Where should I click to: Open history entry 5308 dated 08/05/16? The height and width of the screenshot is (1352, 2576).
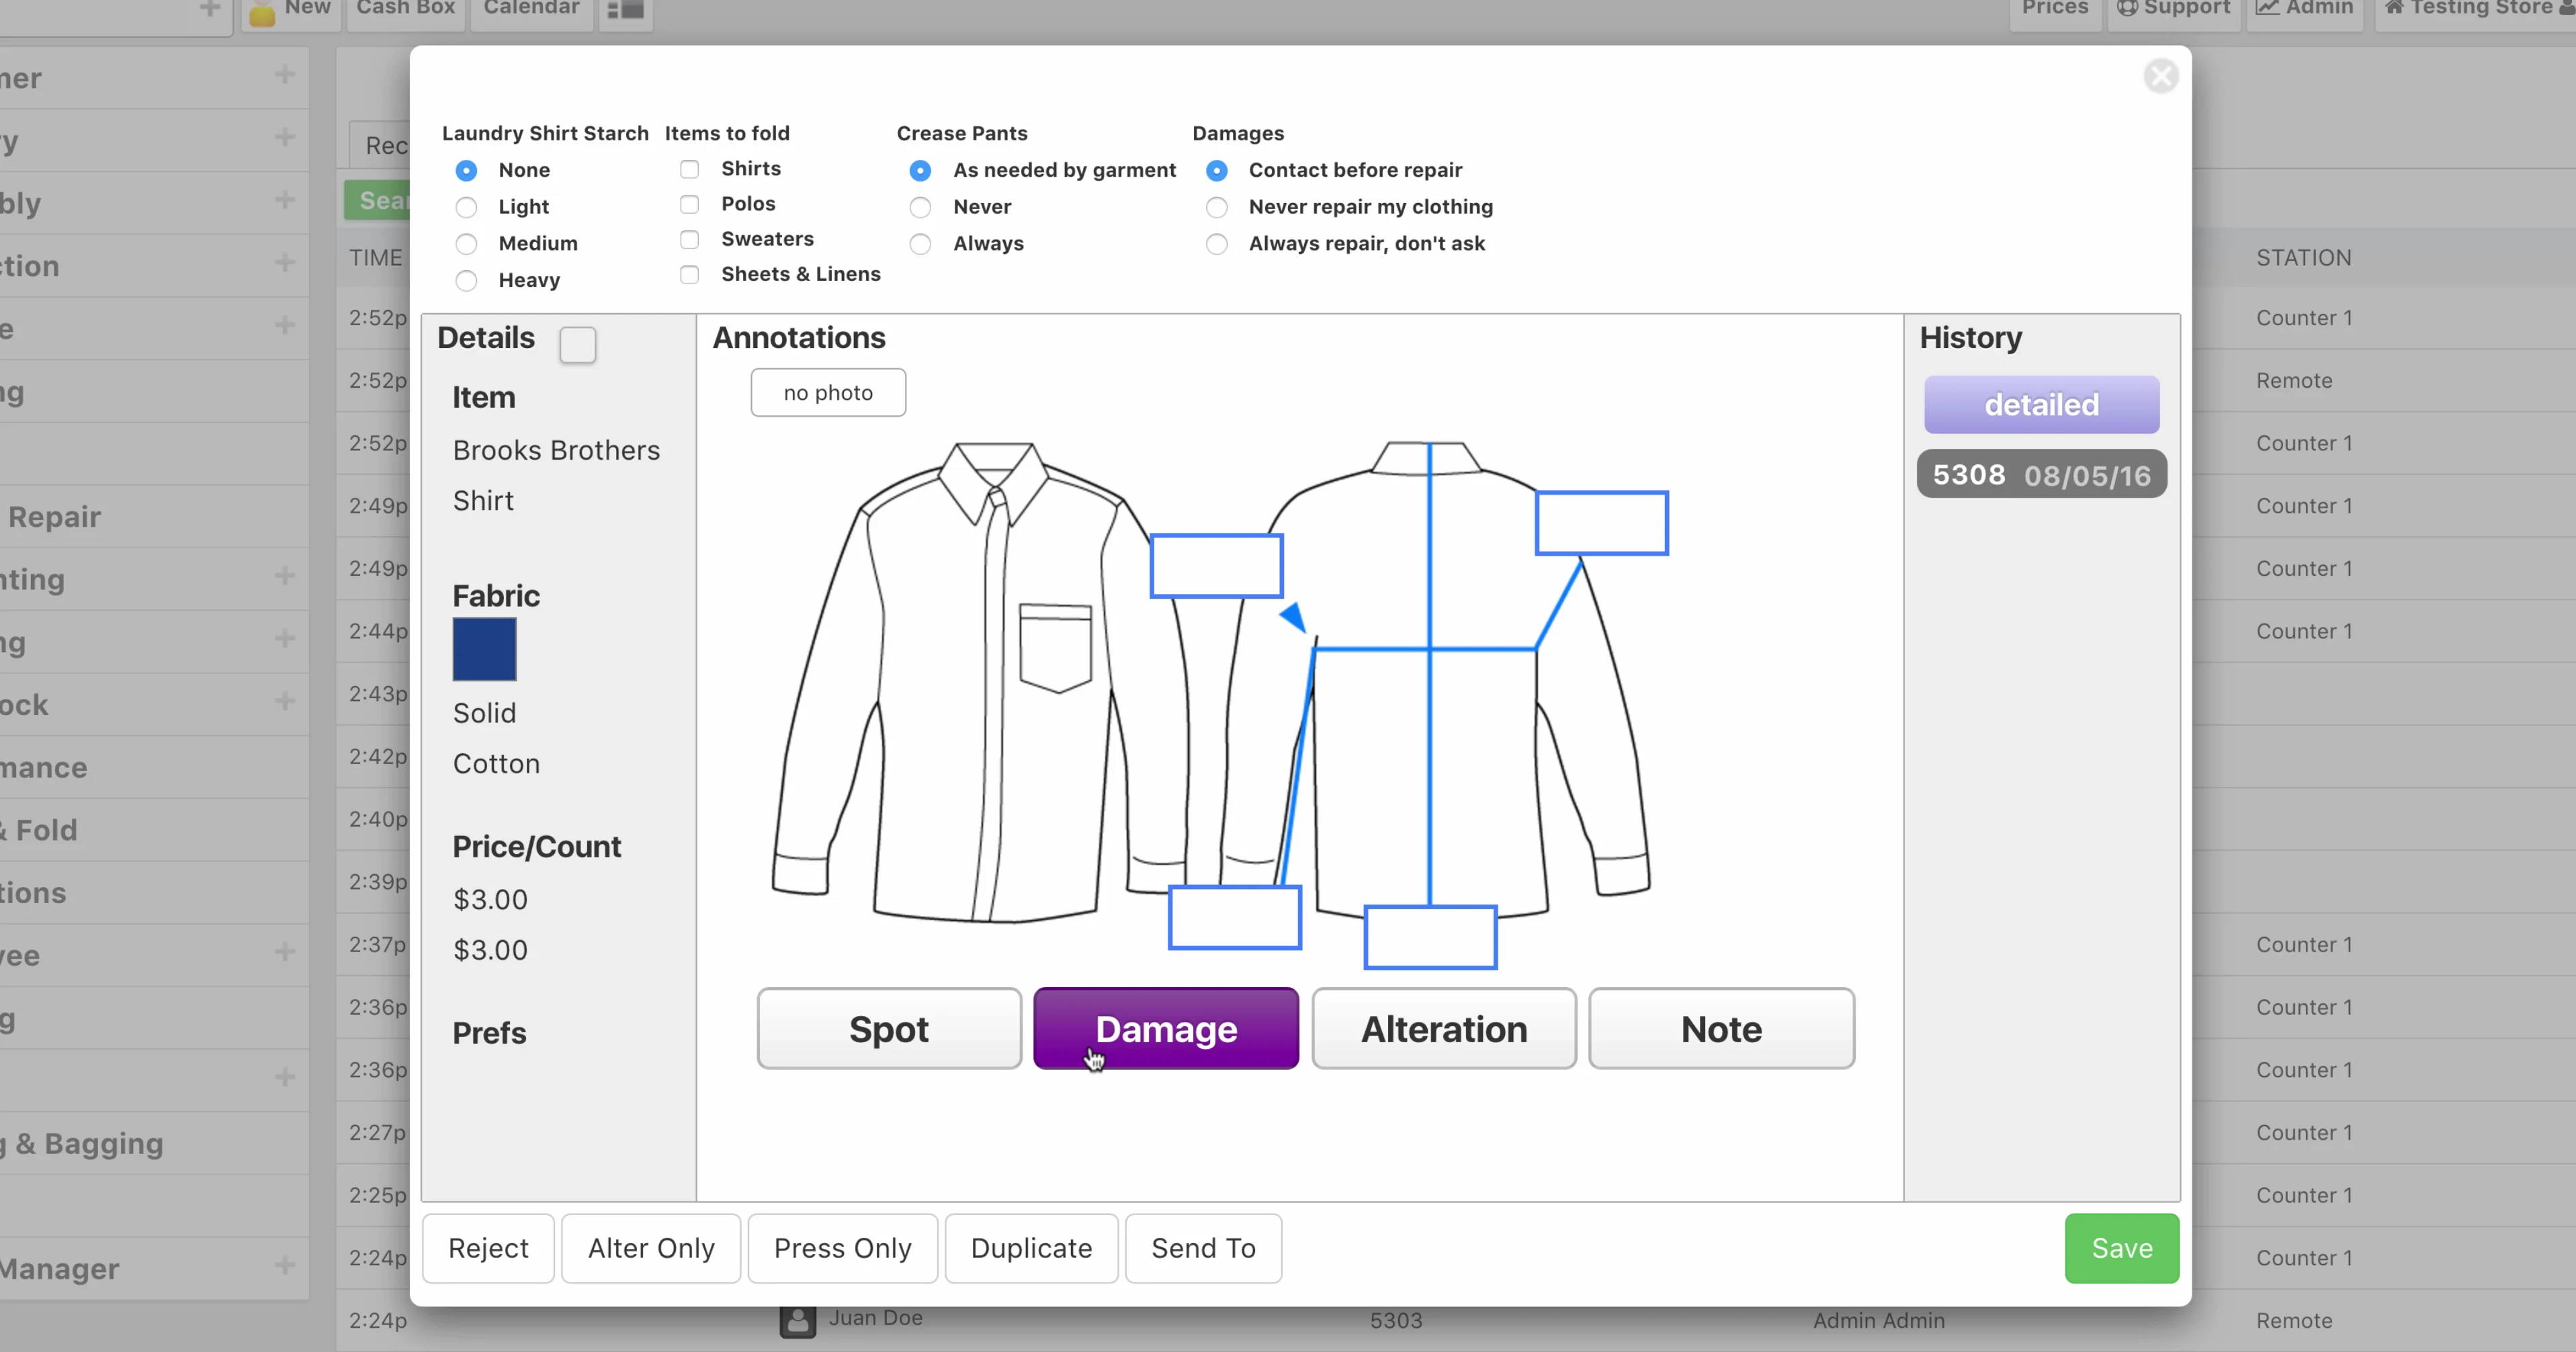pos(2041,475)
